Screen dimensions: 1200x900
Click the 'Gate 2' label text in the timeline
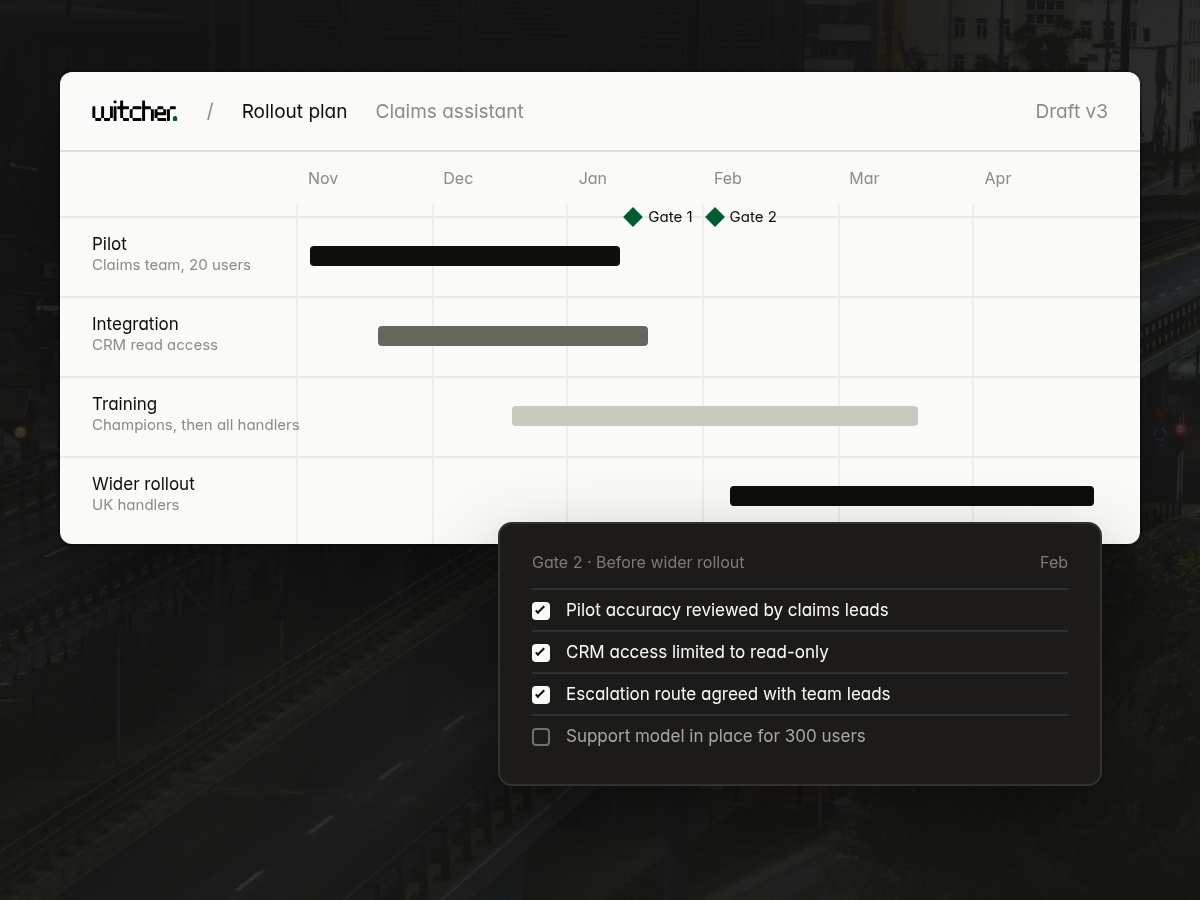753,217
